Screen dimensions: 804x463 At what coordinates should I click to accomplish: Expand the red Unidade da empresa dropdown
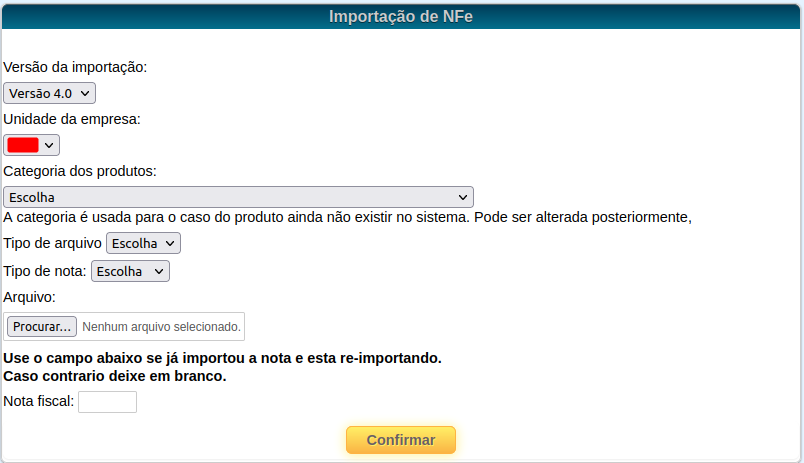(31, 145)
